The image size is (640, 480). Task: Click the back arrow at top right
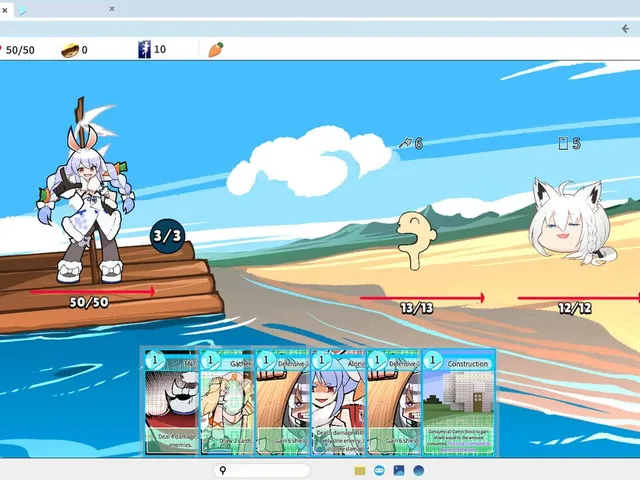point(625,29)
